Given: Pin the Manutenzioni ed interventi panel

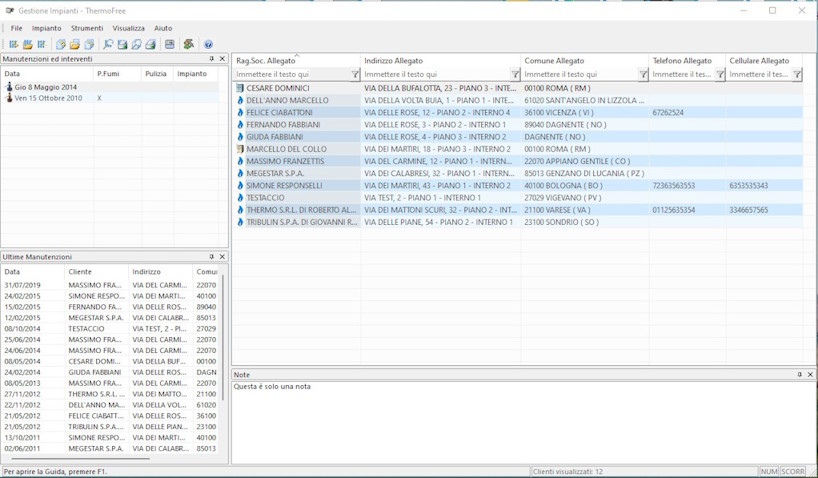Looking at the screenshot, I should [212, 59].
